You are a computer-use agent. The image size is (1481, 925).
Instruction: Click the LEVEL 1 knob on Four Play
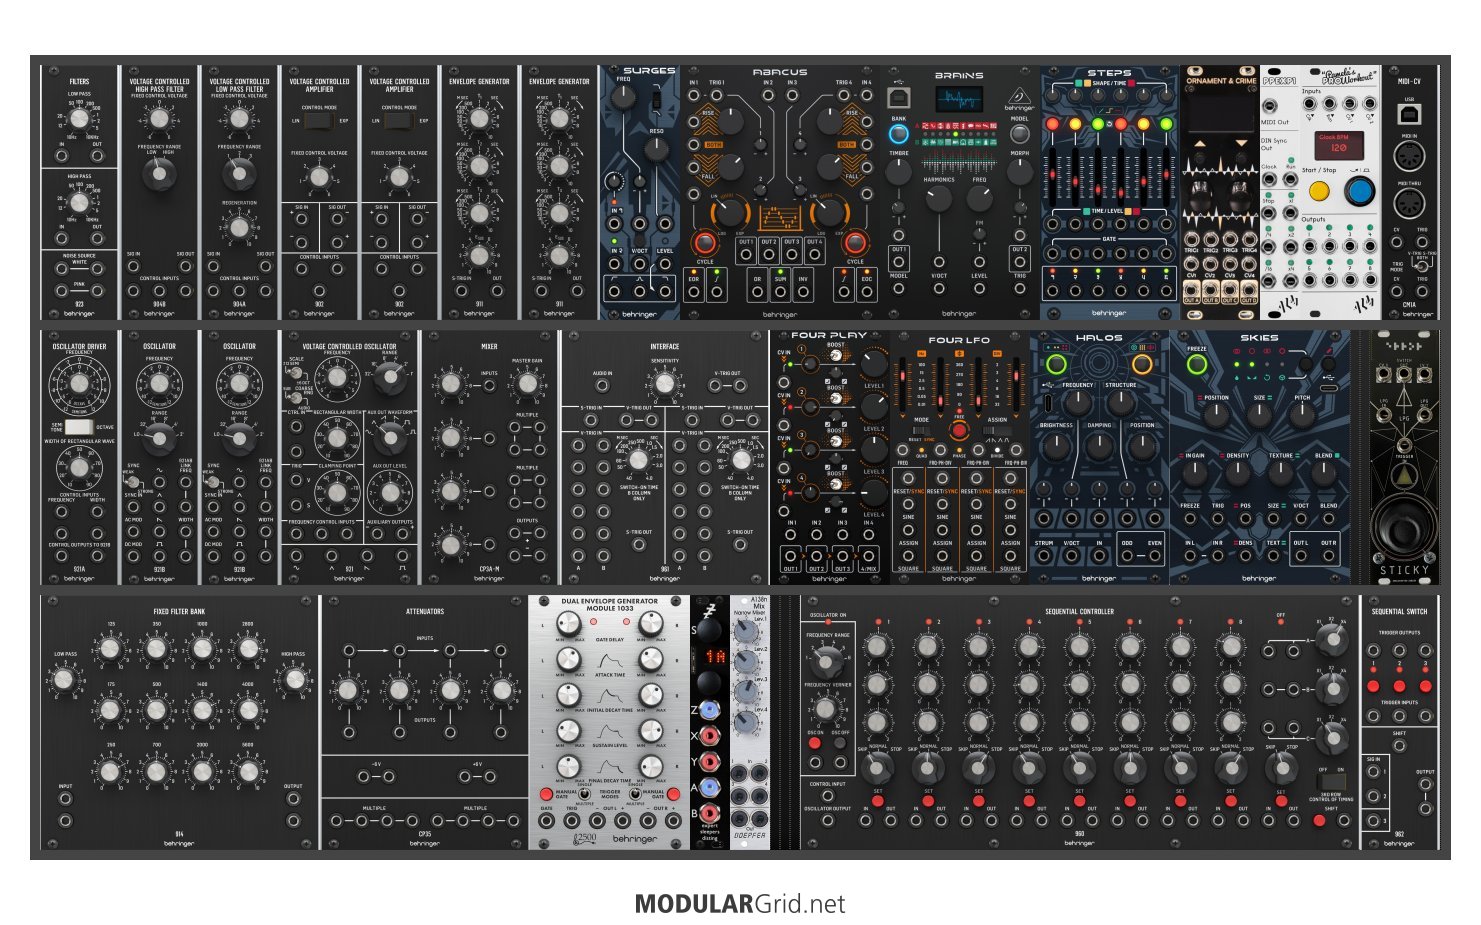coord(874,364)
